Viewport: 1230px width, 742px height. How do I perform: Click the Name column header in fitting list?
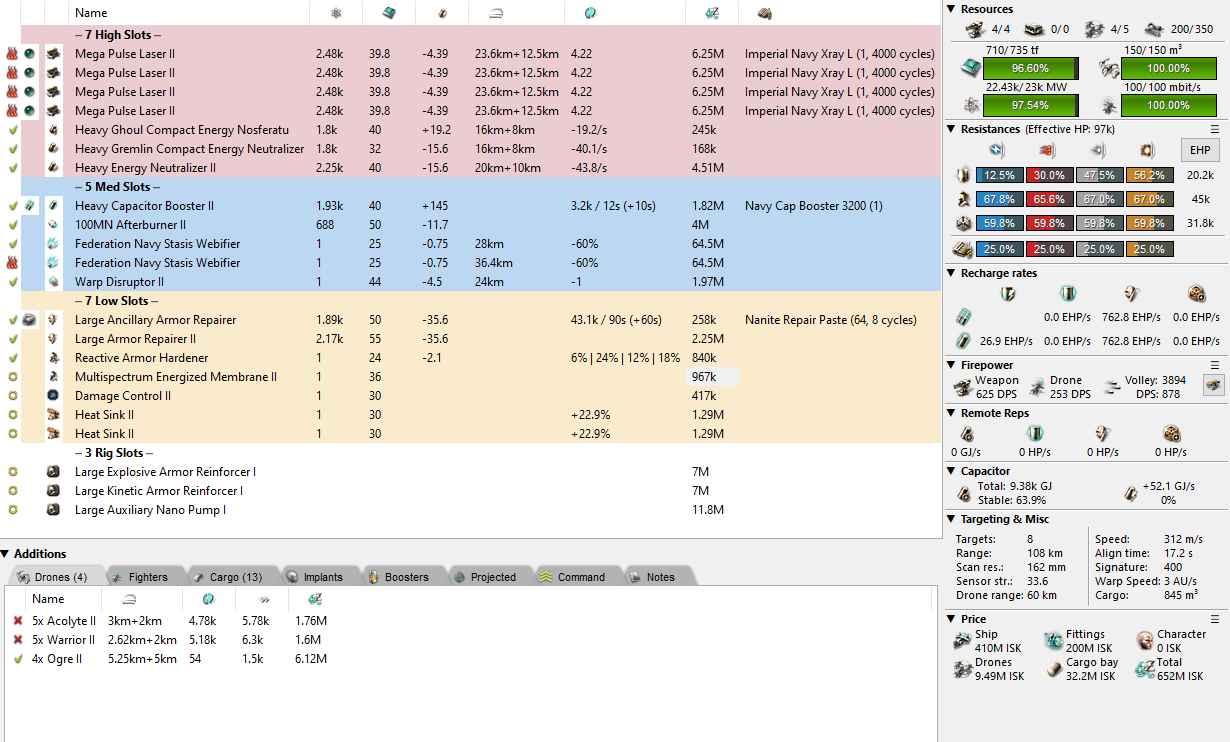[91, 13]
